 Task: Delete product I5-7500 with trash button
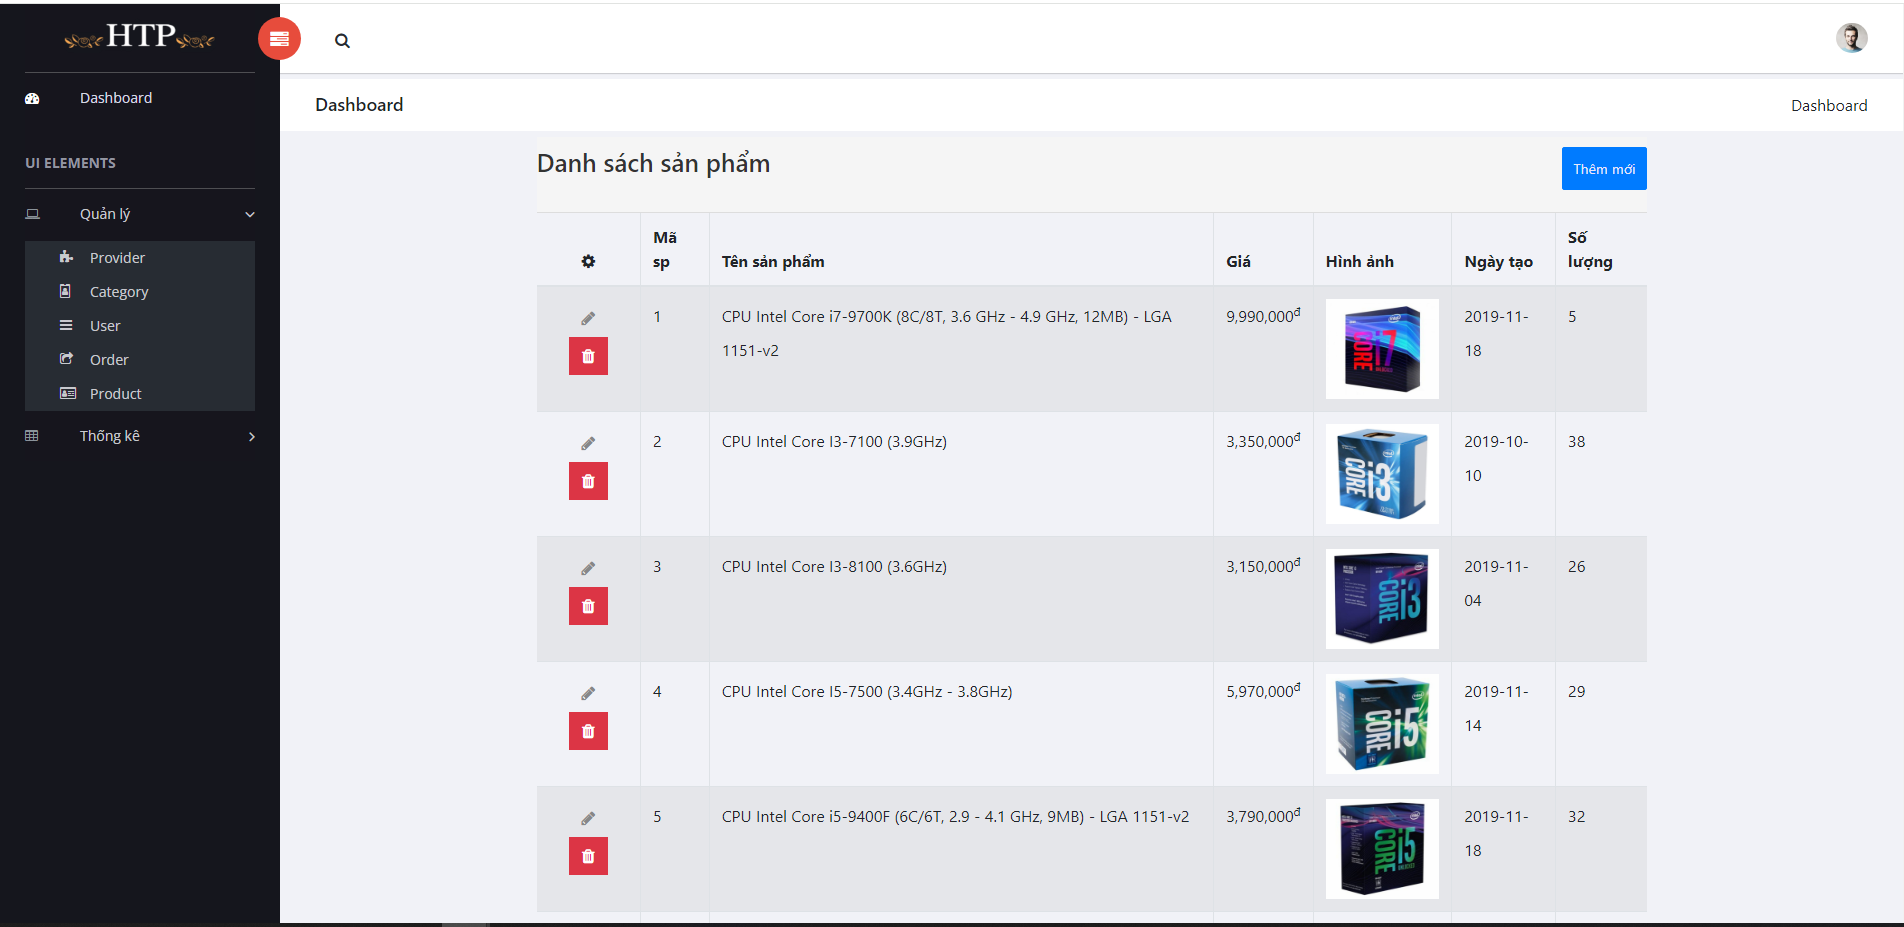pyautogui.click(x=588, y=731)
